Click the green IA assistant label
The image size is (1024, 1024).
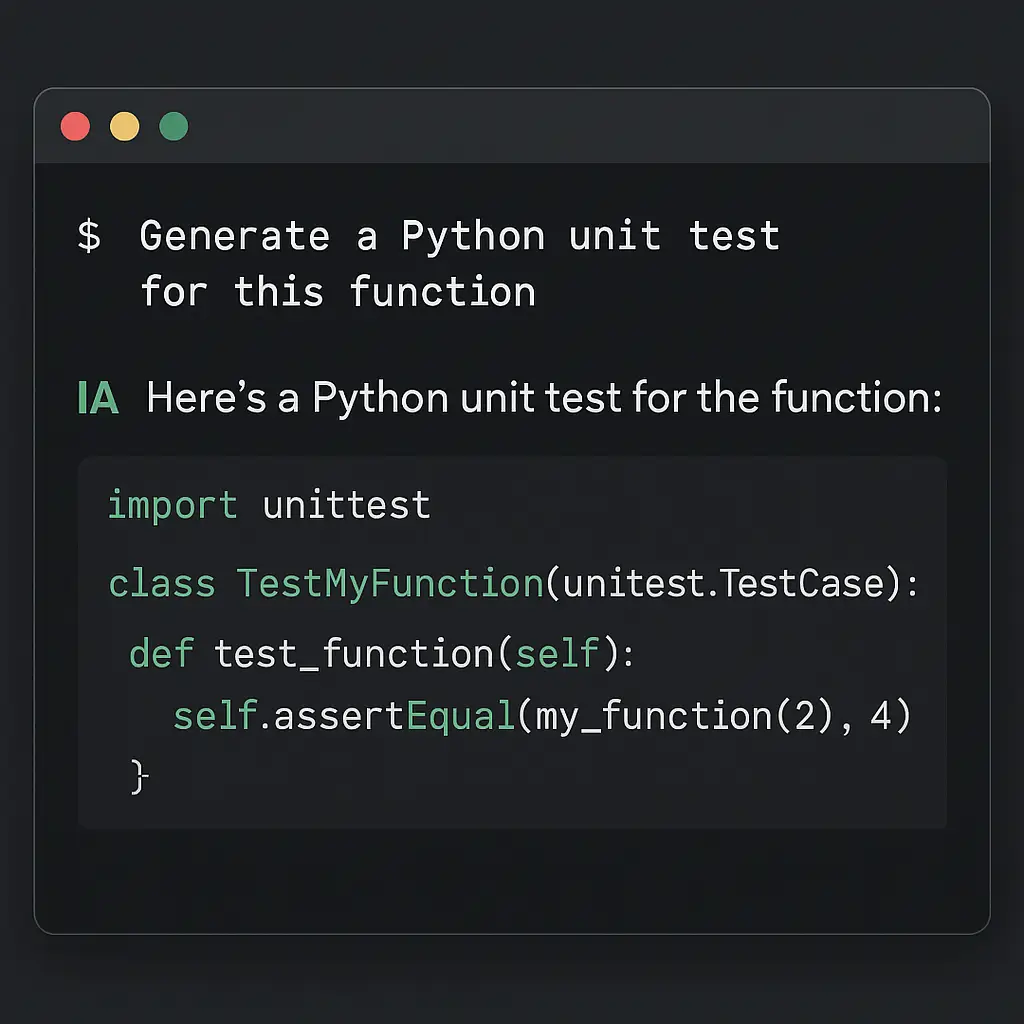tap(98, 399)
